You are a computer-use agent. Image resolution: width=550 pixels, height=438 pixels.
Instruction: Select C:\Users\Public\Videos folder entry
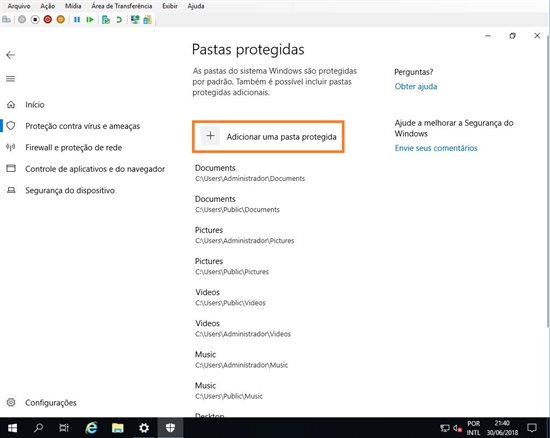click(230, 297)
